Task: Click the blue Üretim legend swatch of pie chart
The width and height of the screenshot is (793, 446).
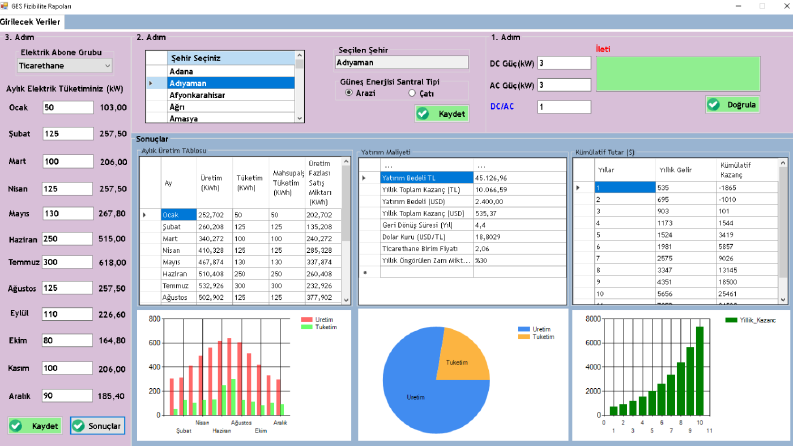Action: (x=524, y=329)
